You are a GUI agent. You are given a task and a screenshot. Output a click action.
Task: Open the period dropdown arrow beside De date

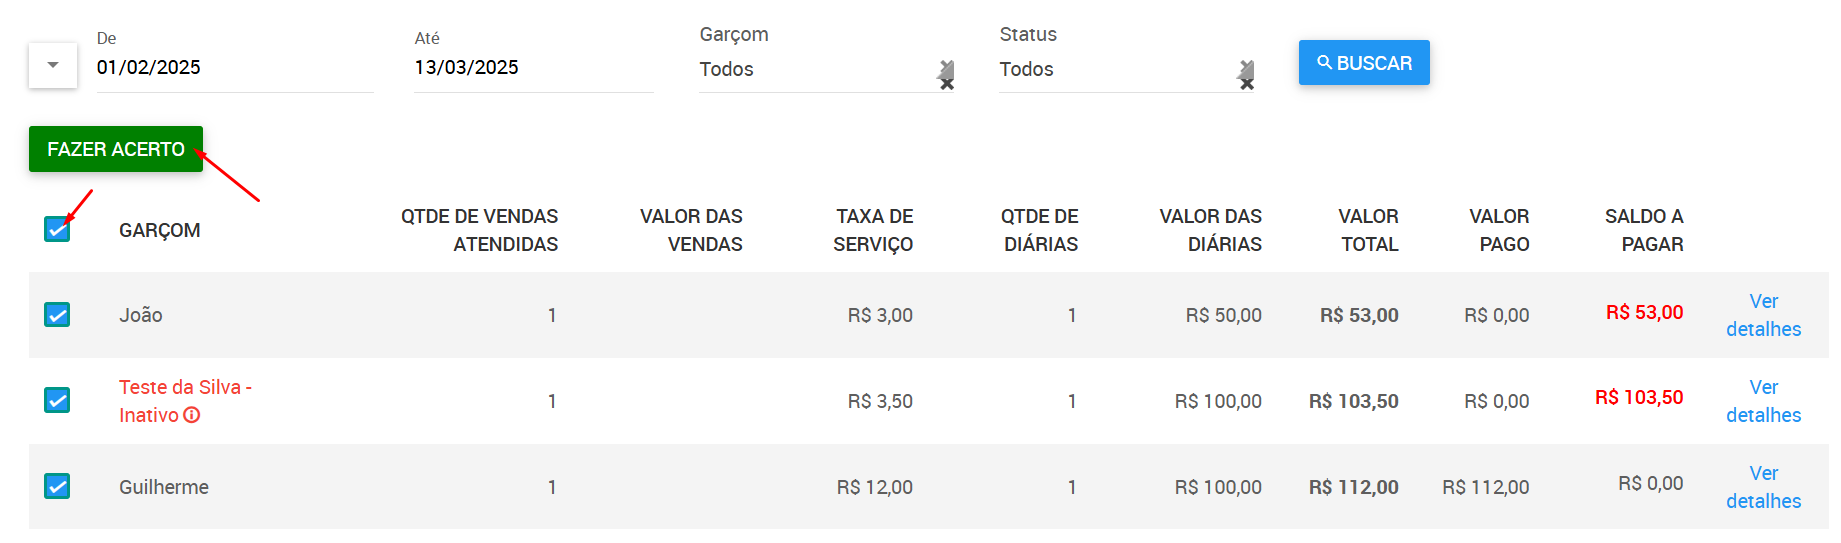tap(53, 65)
